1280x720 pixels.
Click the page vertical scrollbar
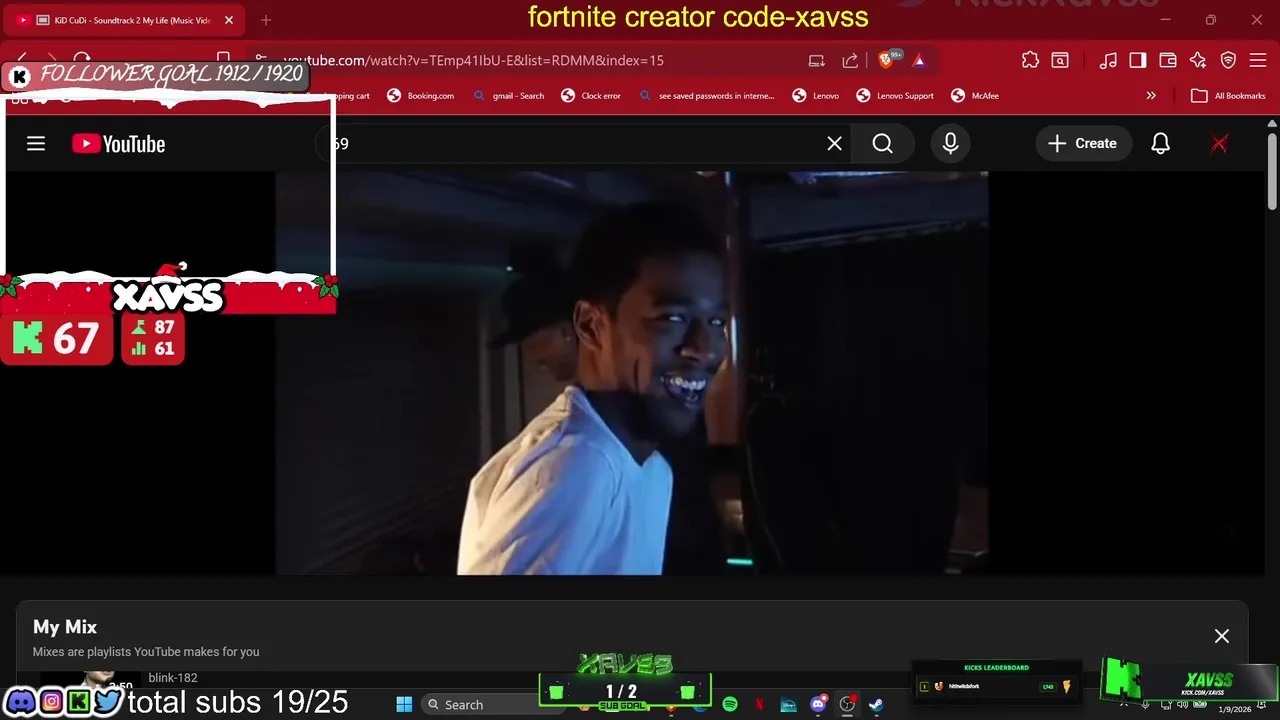(1272, 170)
